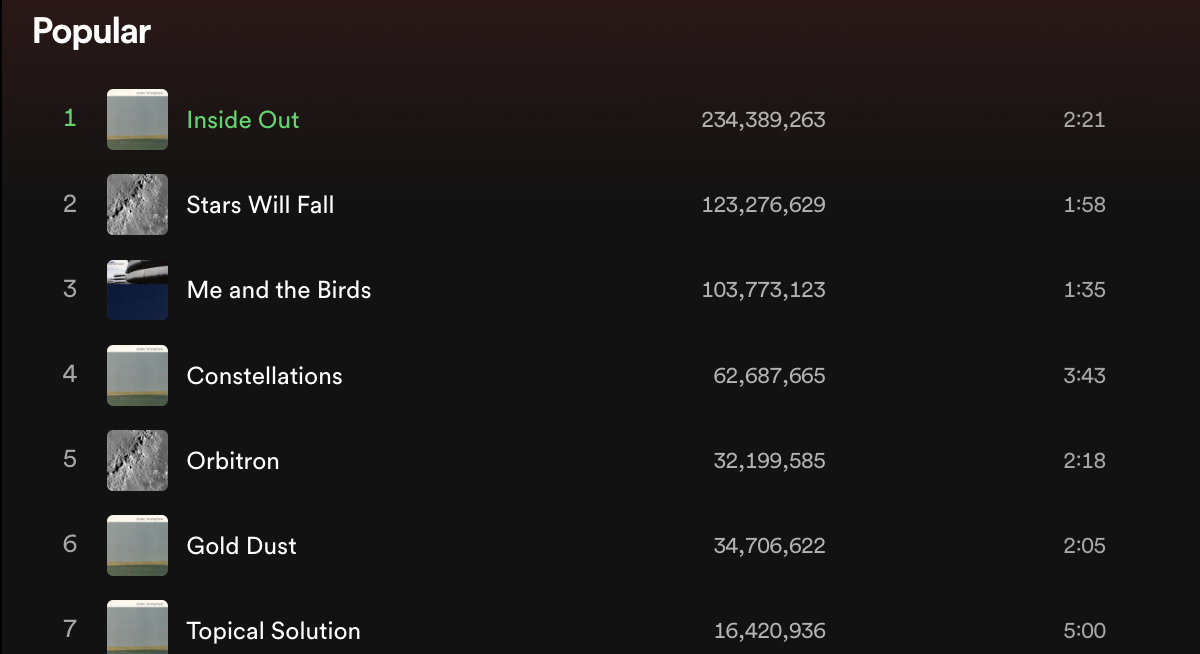Select the Topical Solution cover image

(137, 628)
